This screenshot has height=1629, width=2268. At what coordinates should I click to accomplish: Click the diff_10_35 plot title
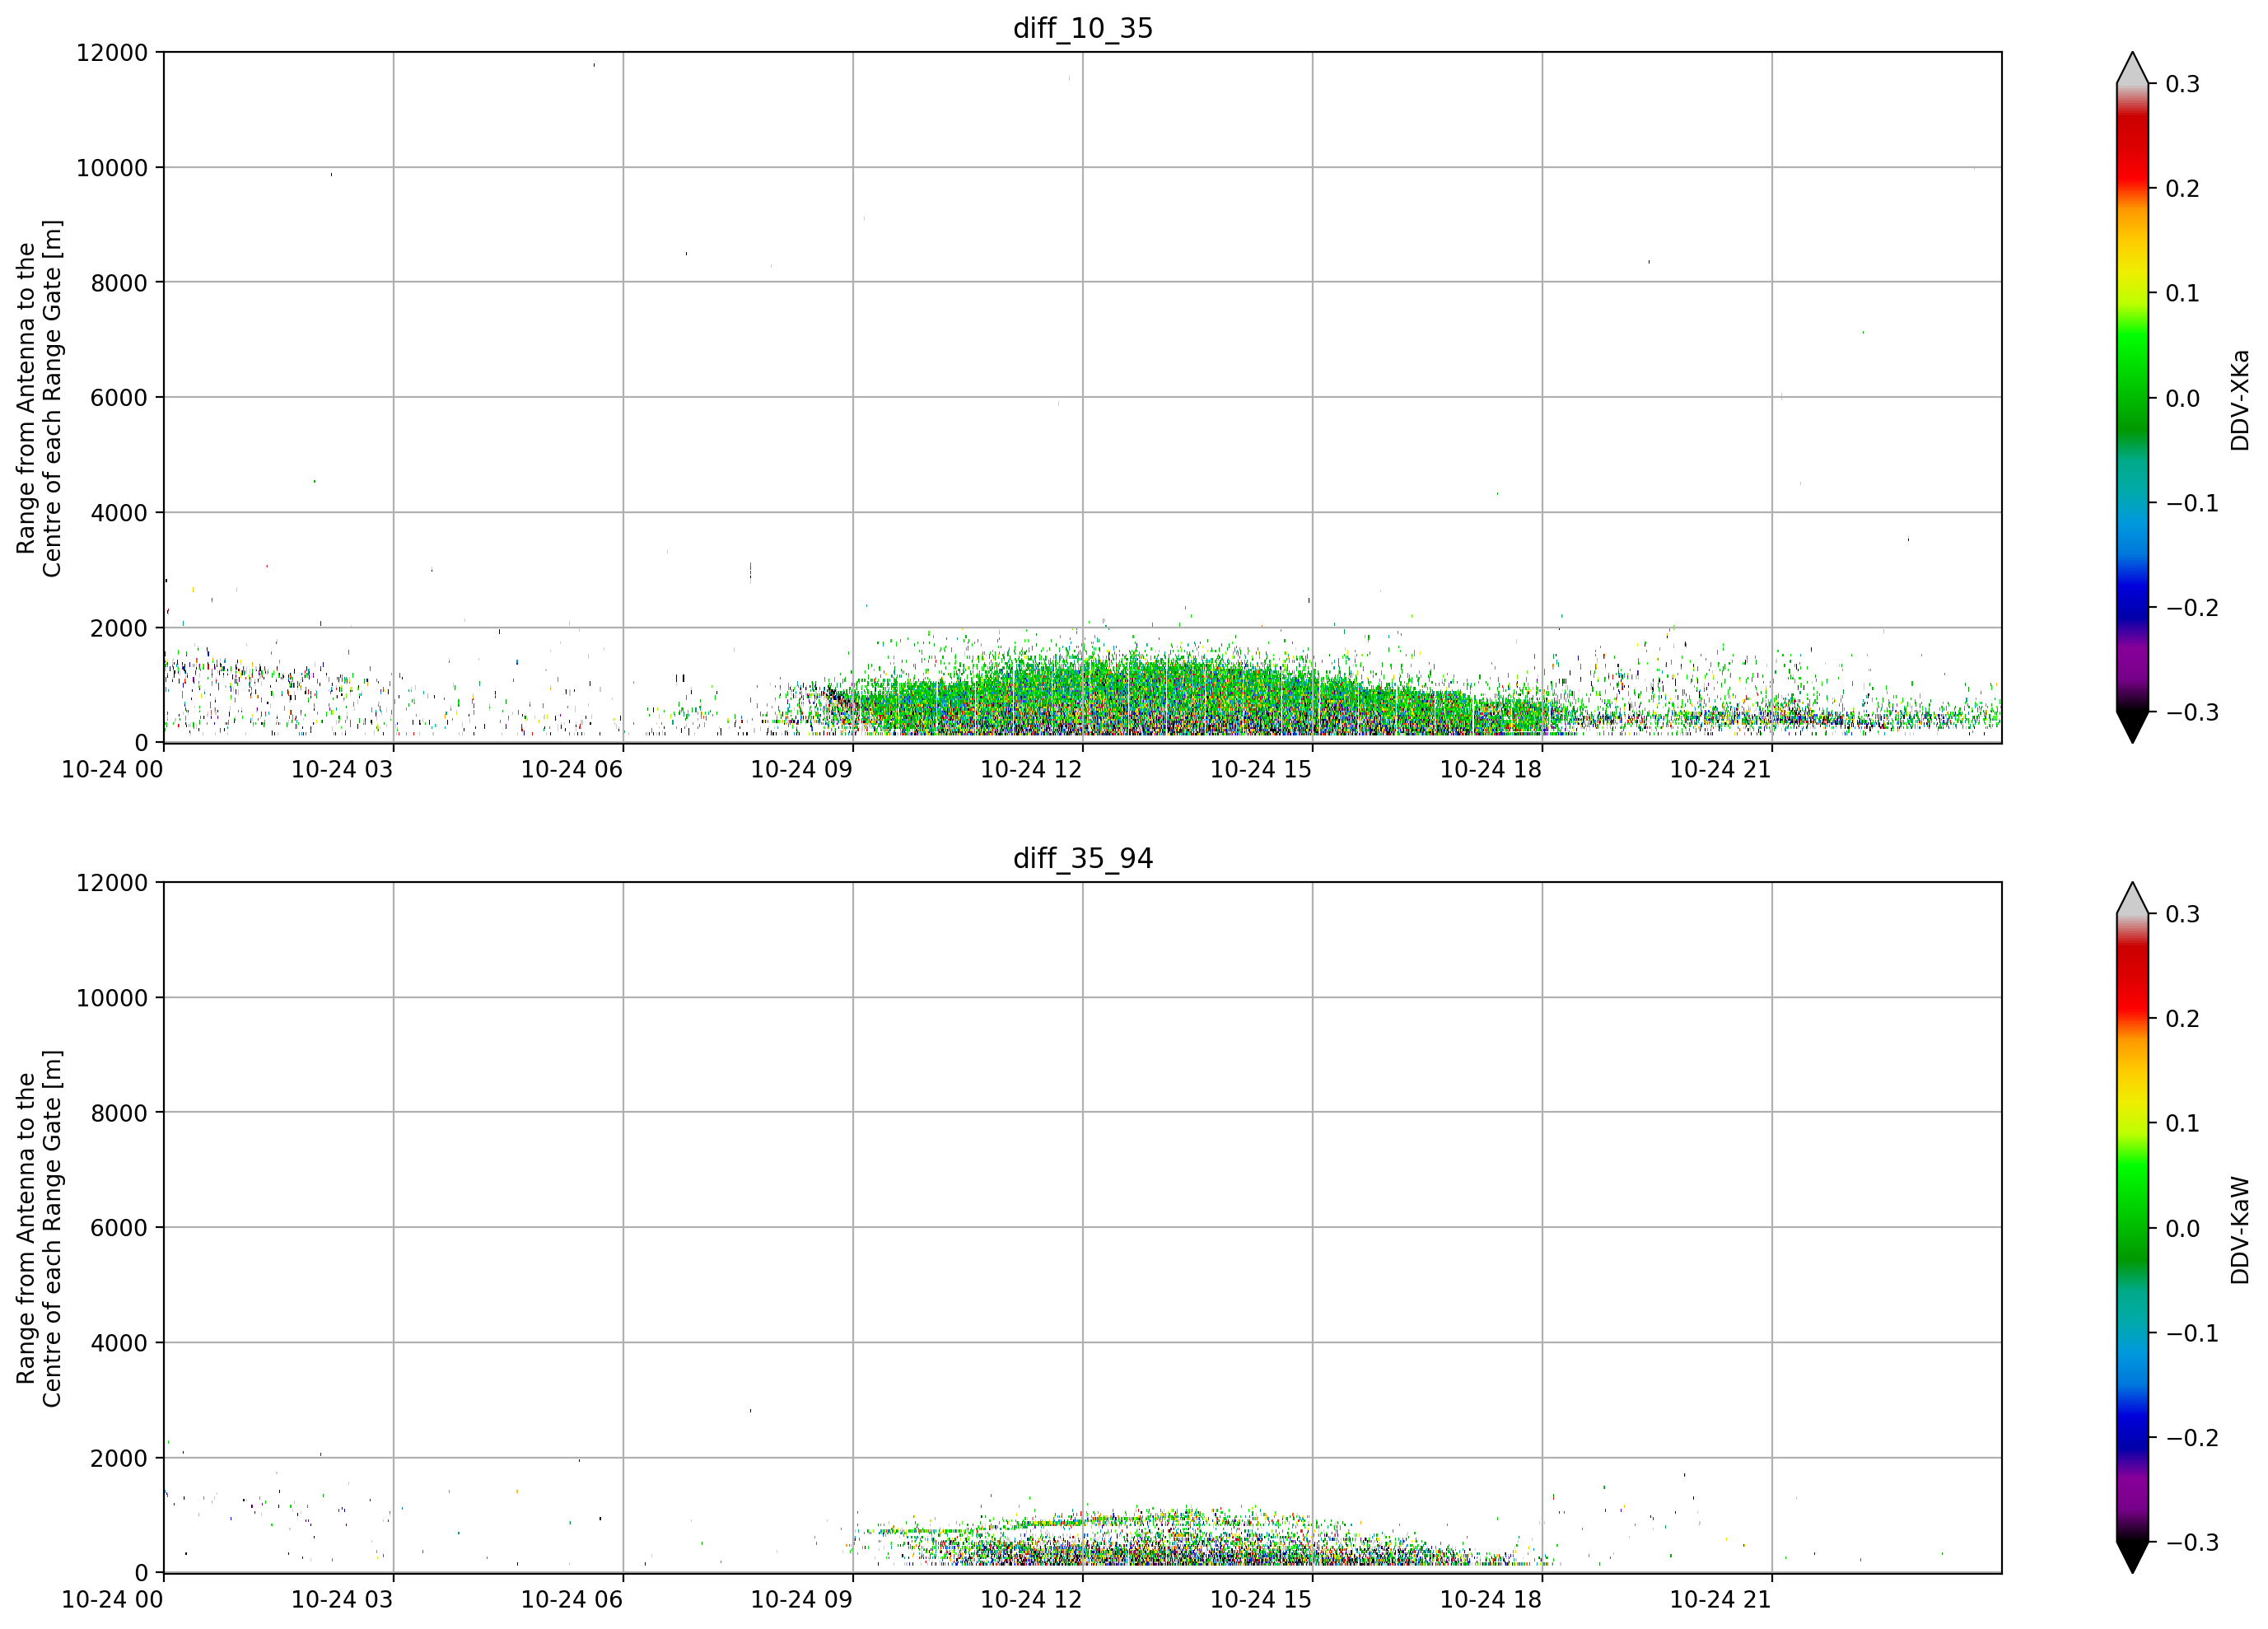coord(1083,28)
